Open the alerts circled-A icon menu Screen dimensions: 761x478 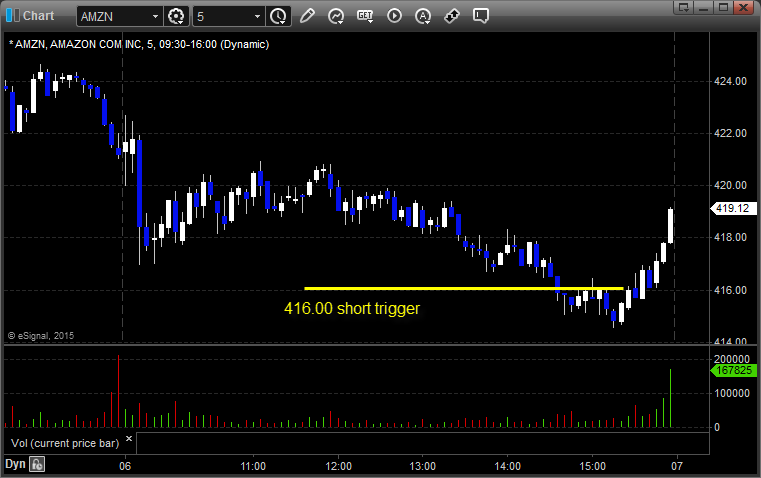423,16
